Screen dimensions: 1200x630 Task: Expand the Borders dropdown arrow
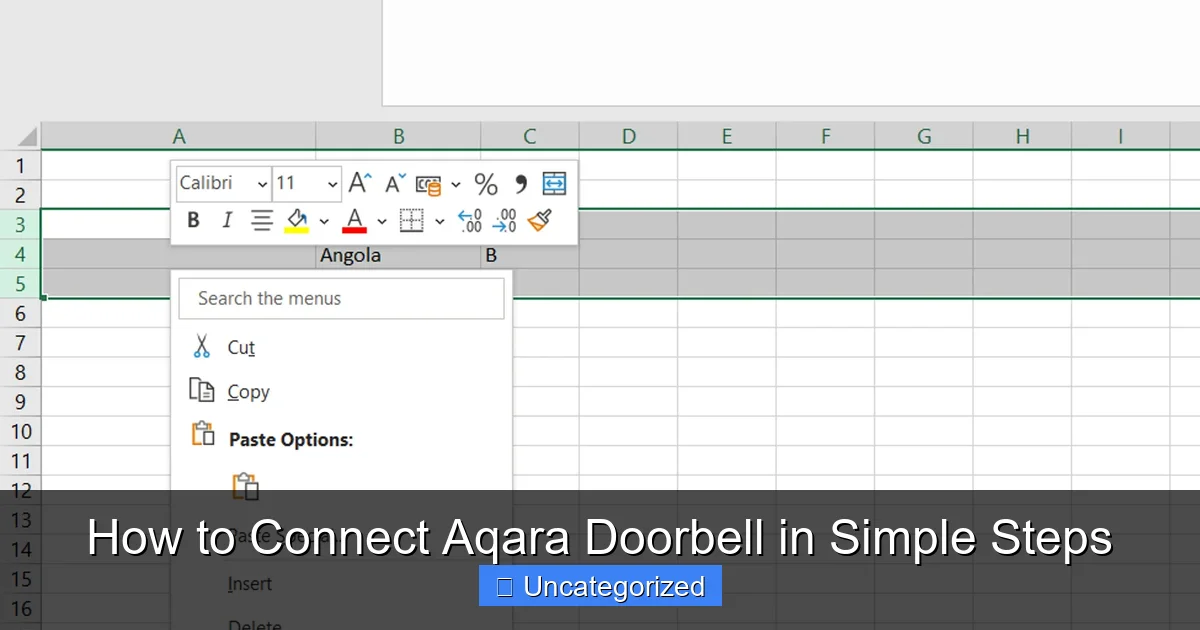(x=440, y=220)
